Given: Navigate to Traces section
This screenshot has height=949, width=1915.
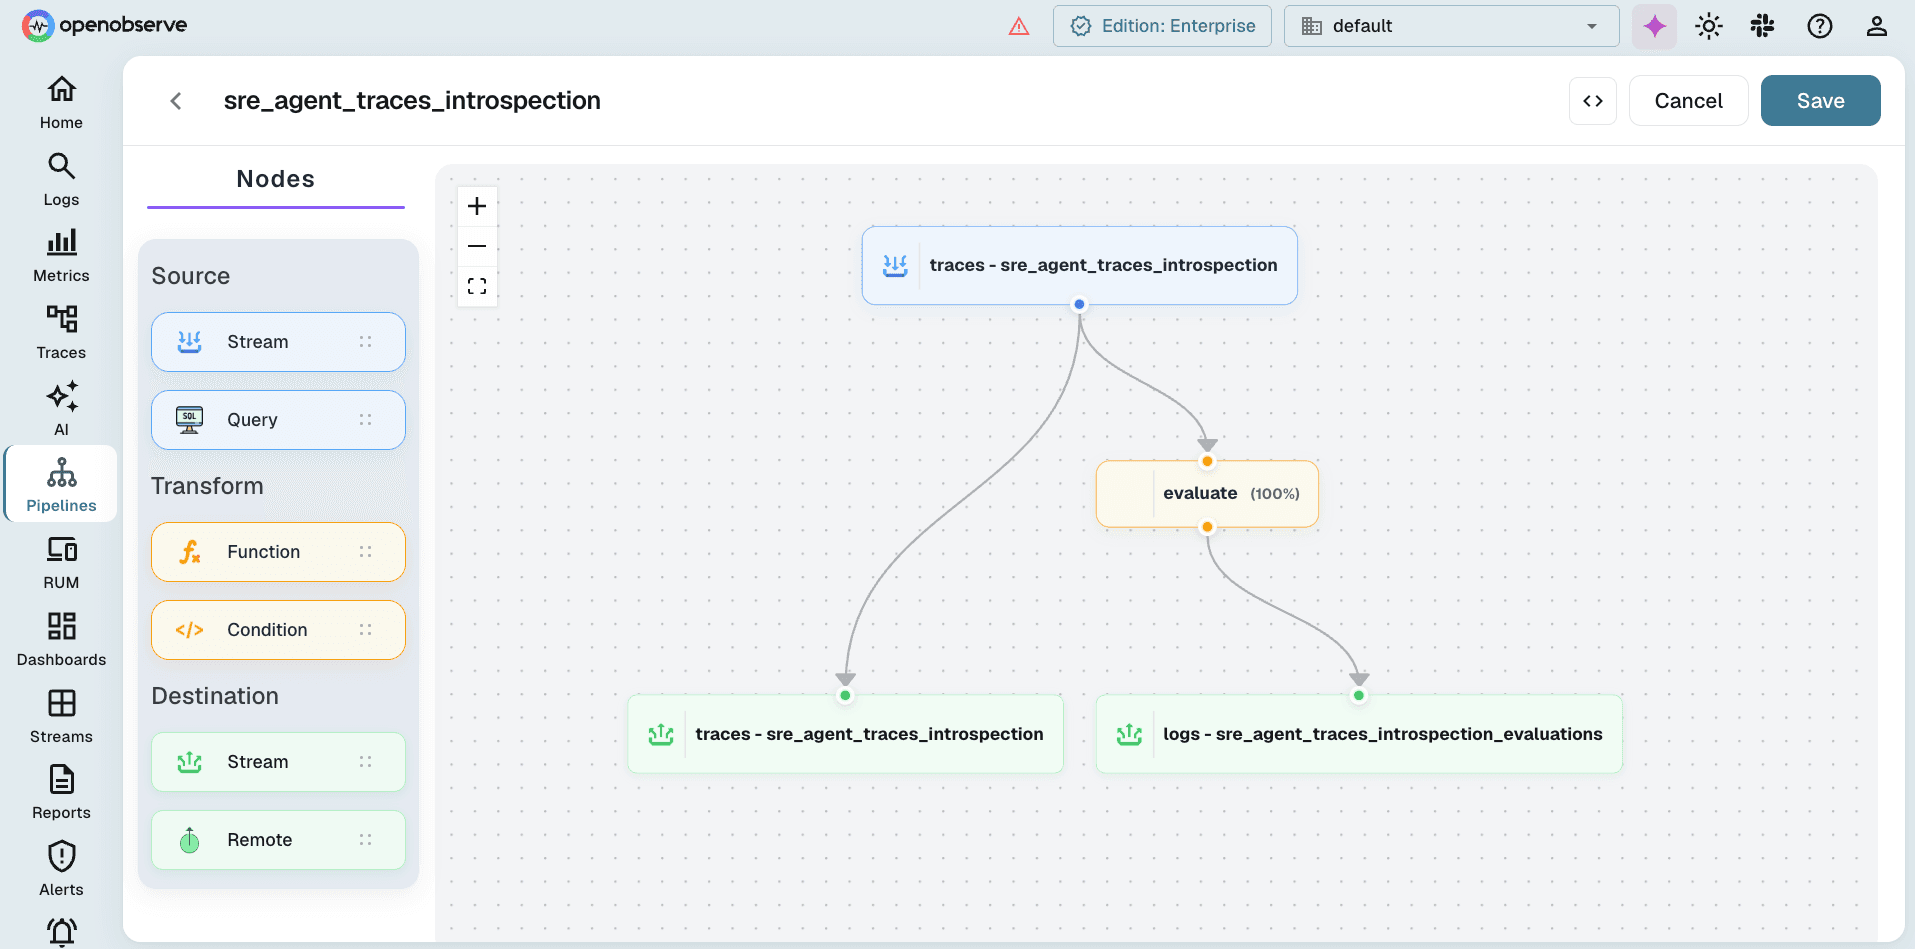Looking at the screenshot, I should tap(61, 333).
